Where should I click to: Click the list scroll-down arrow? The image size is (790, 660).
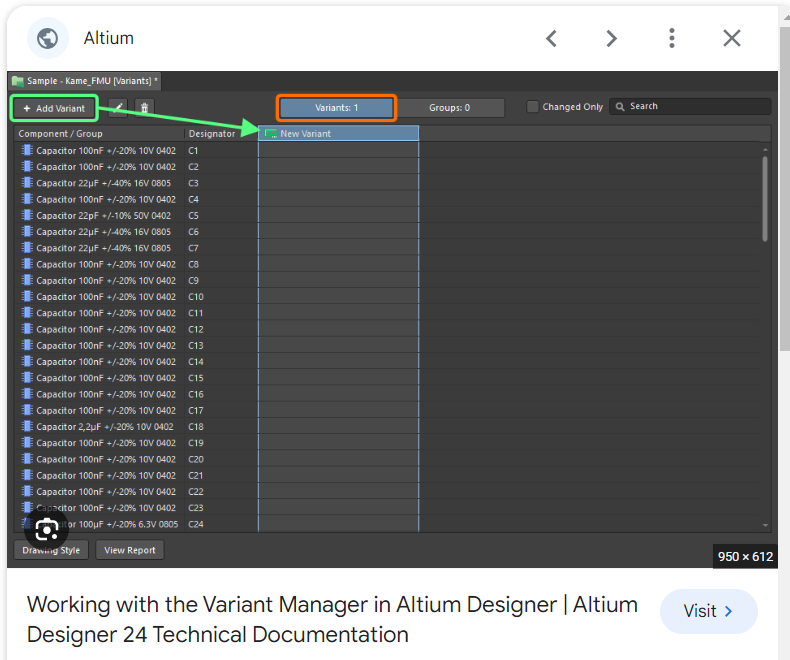[x=765, y=525]
